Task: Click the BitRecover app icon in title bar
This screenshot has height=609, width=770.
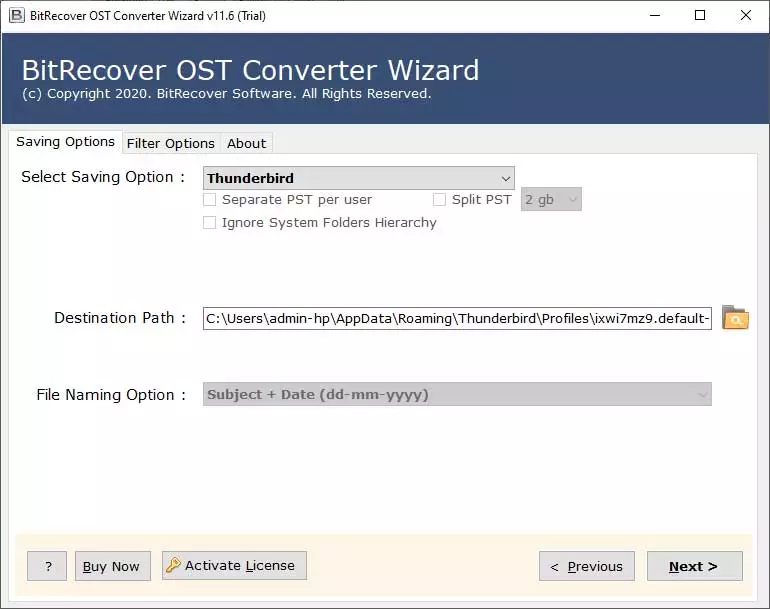Action: [x=16, y=15]
